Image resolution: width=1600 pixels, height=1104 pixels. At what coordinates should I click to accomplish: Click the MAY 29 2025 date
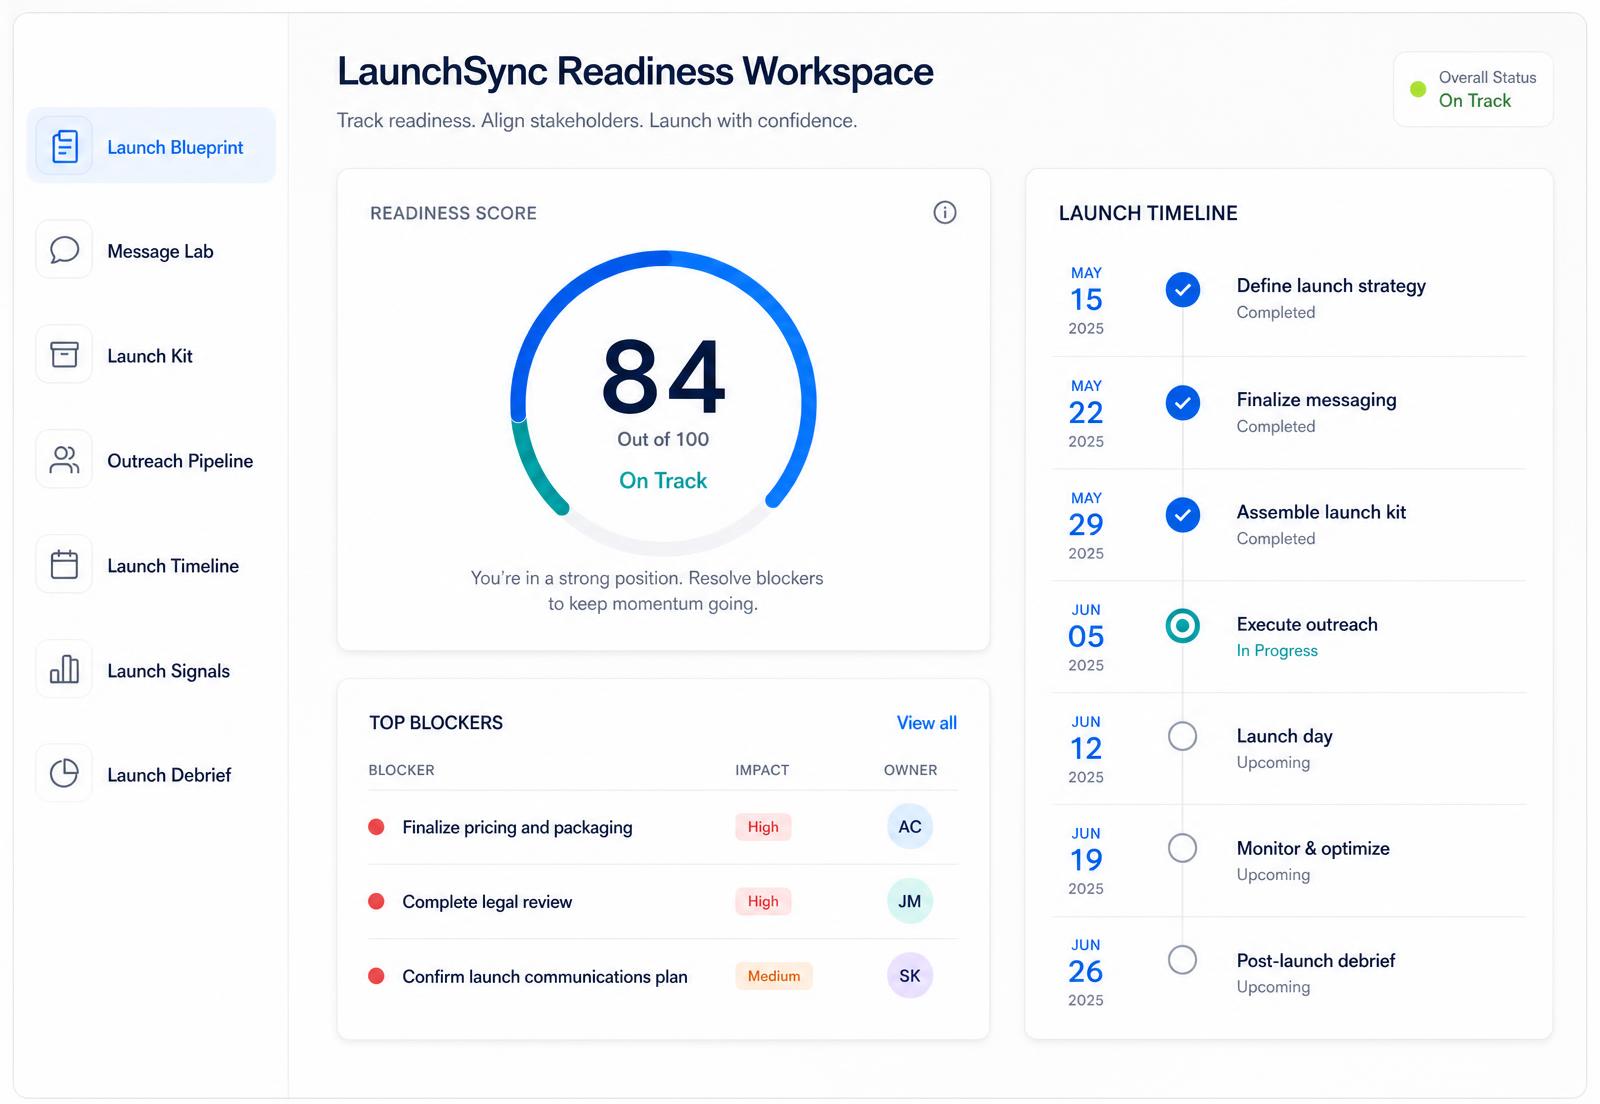pos(1086,525)
